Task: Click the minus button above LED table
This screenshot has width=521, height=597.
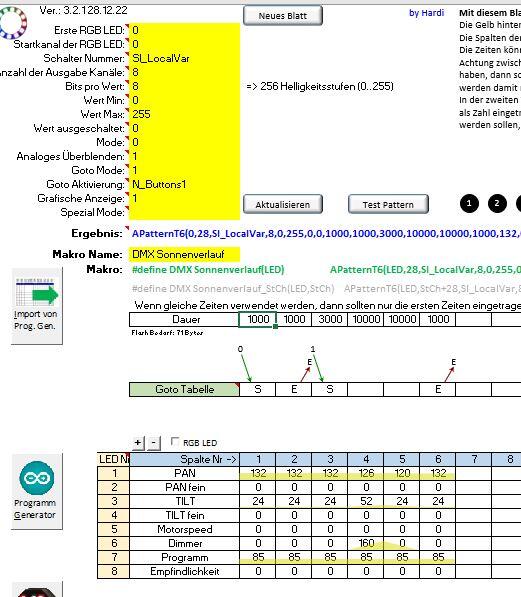Action: (x=154, y=443)
